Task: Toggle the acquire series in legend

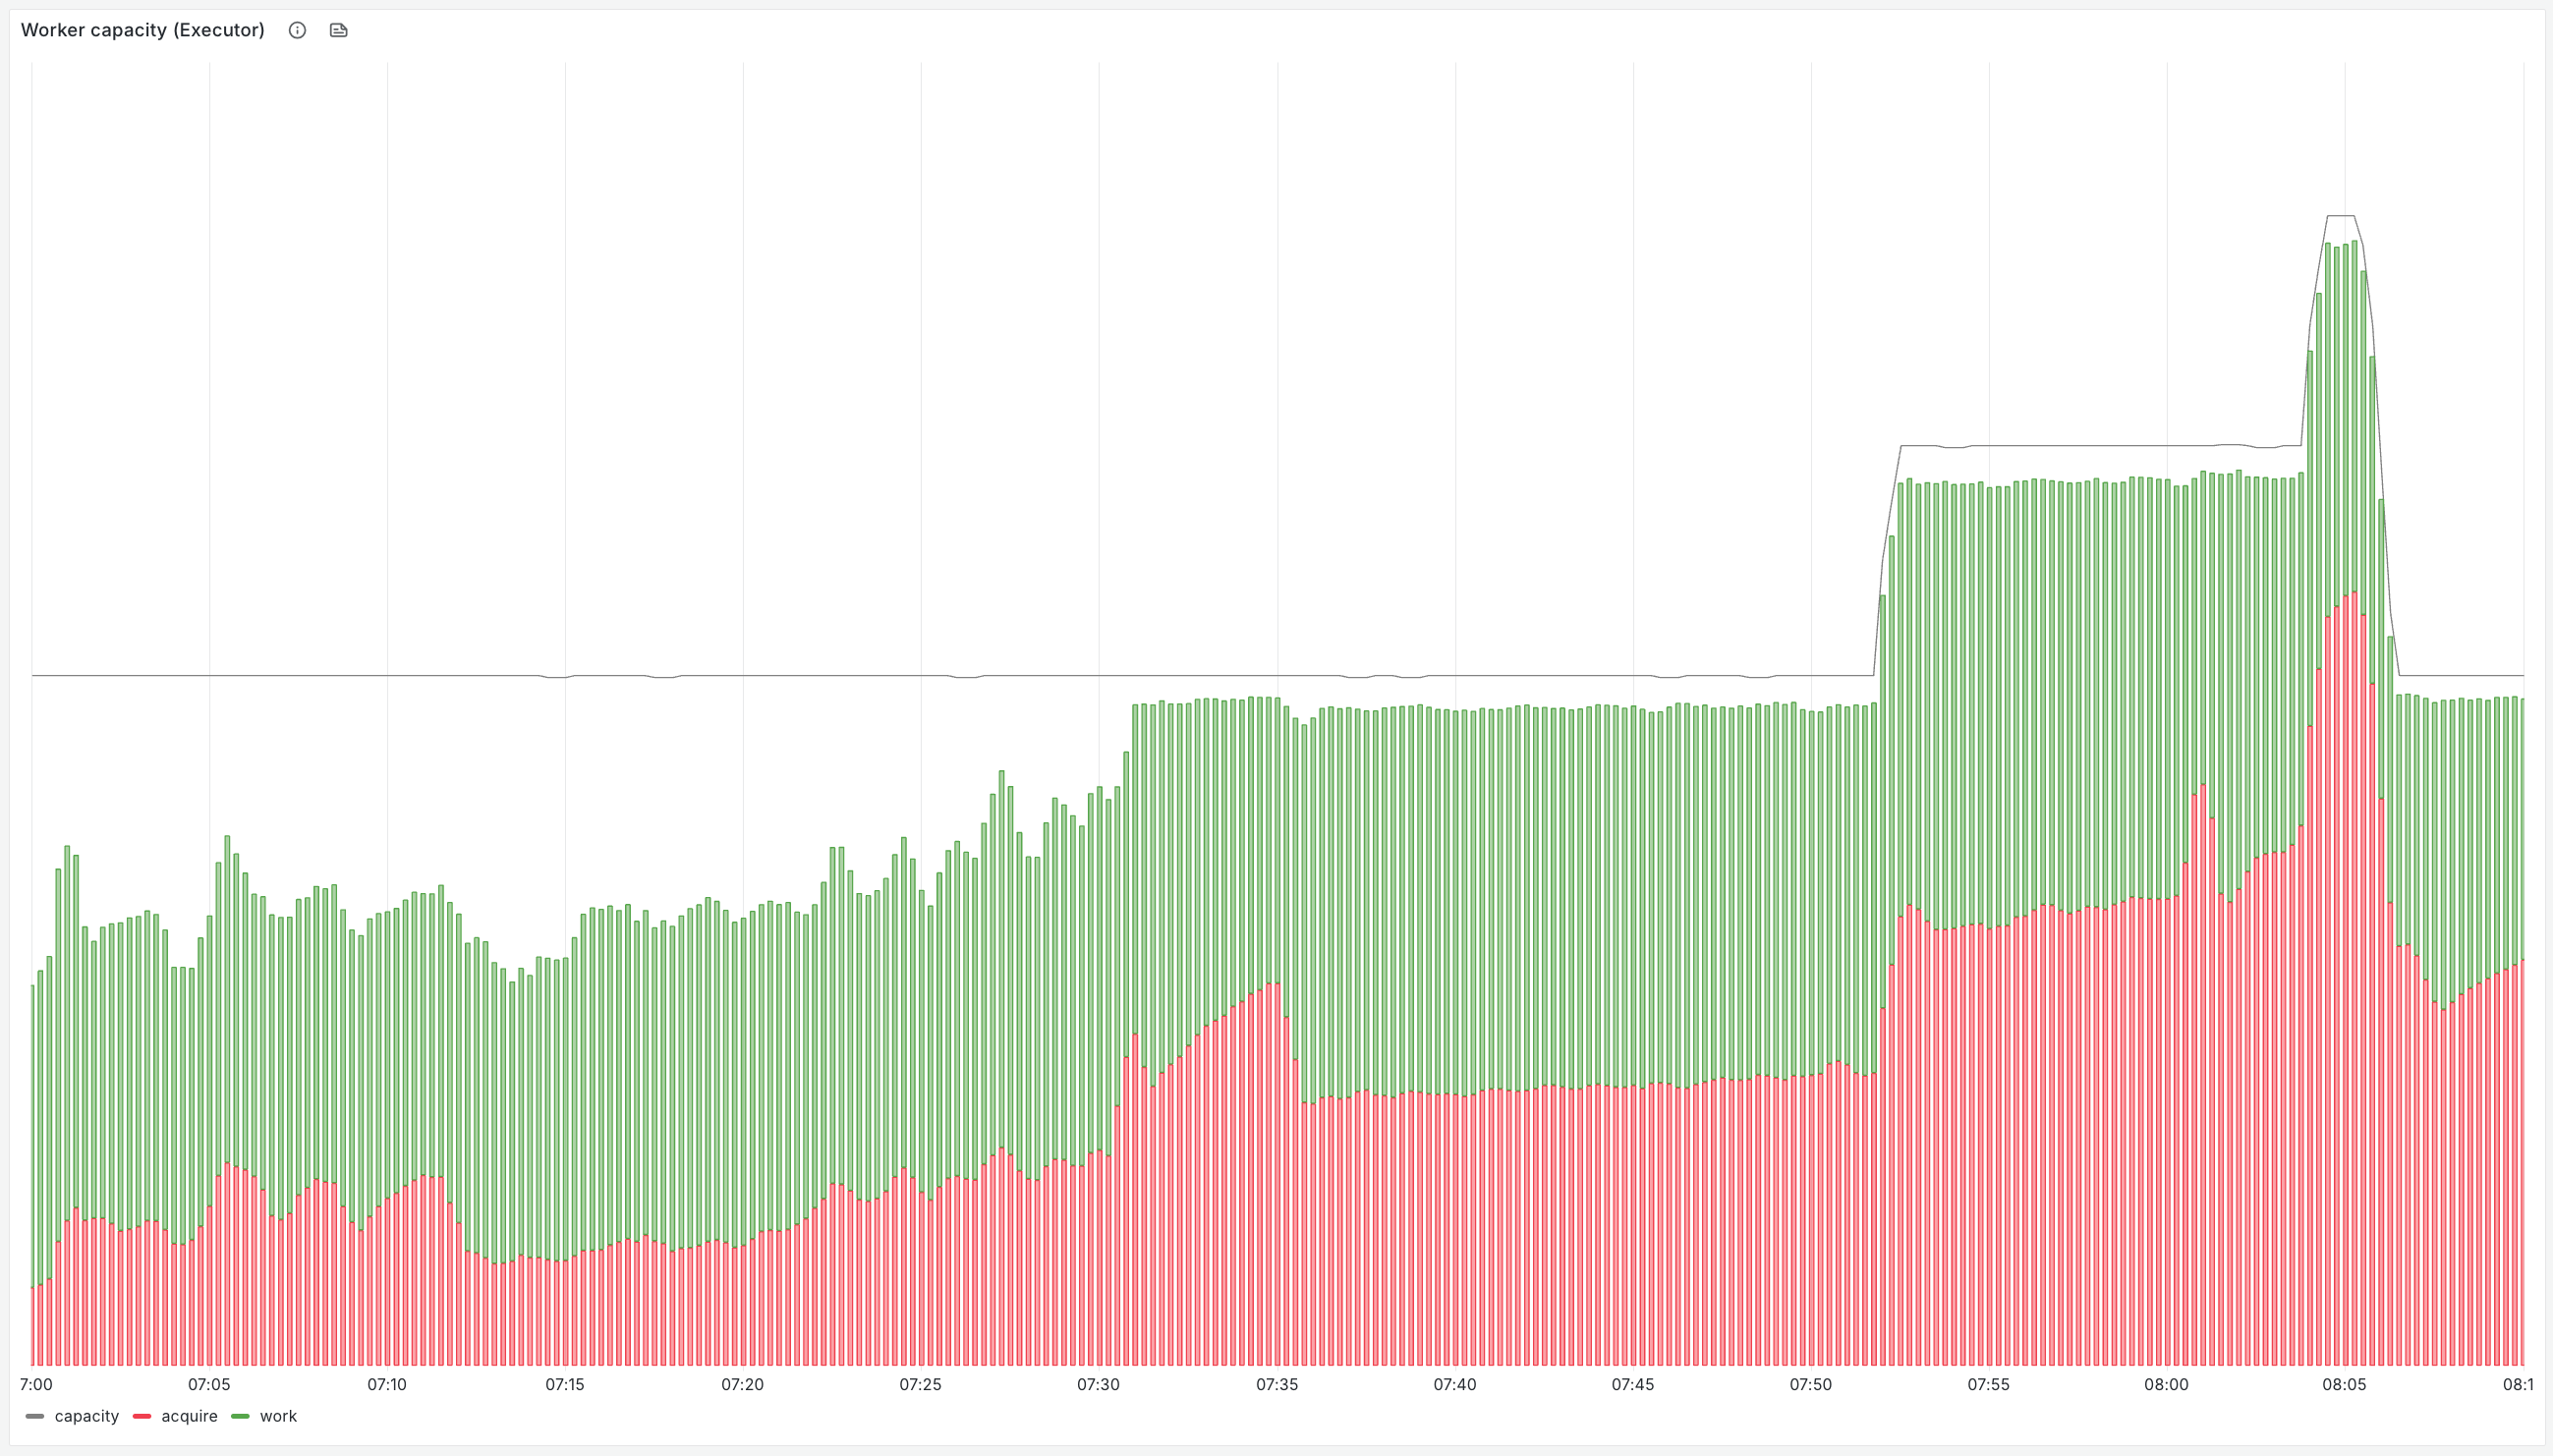Action: [189, 1416]
